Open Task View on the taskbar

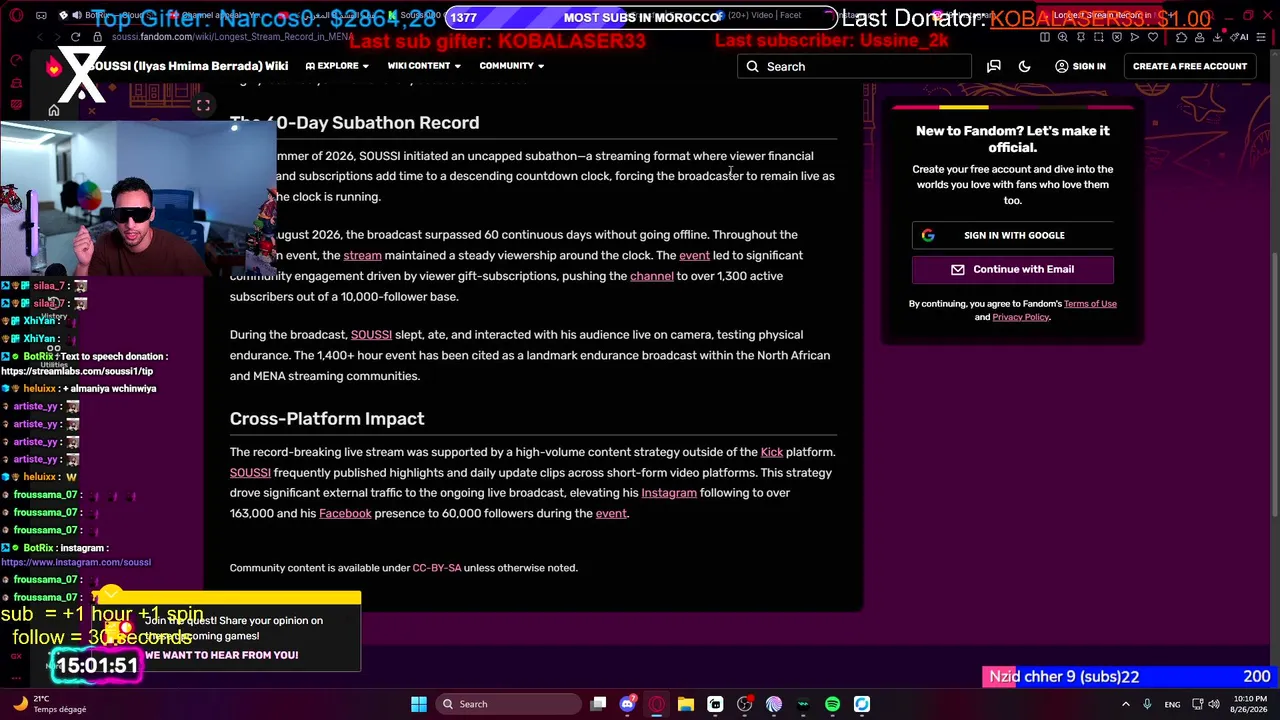click(x=598, y=704)
